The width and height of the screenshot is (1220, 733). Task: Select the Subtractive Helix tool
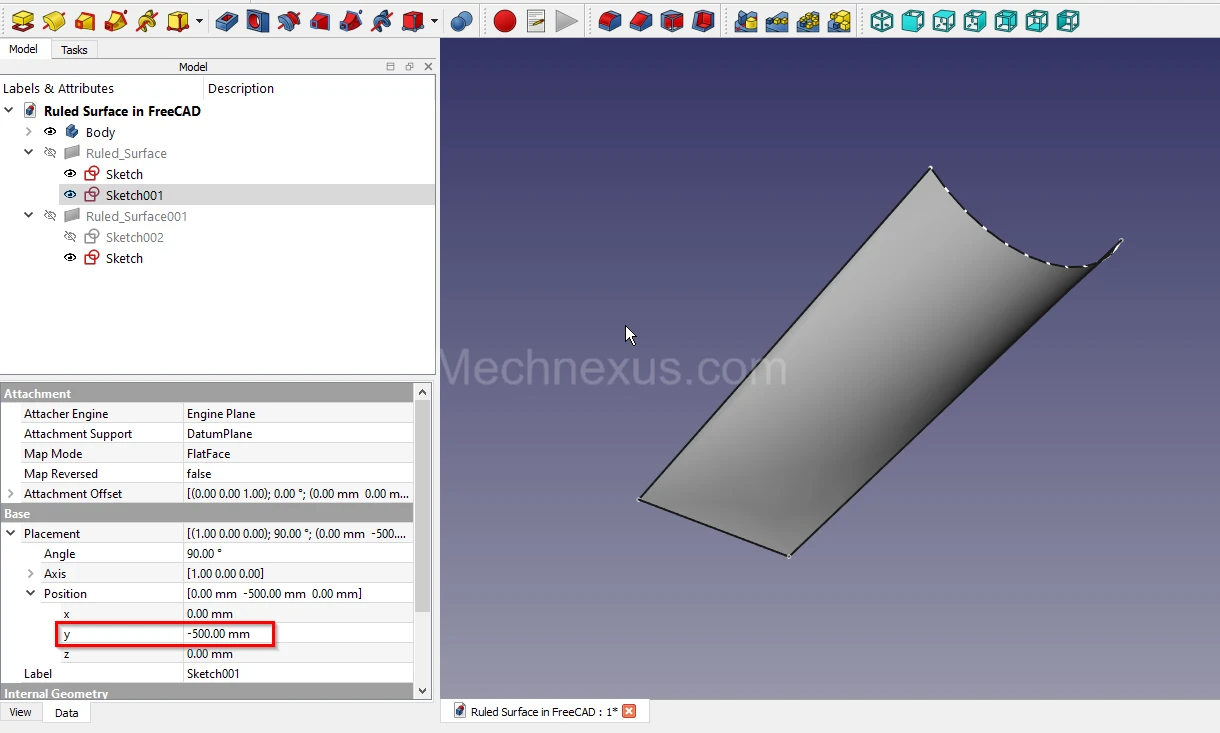tap(382, 20)
